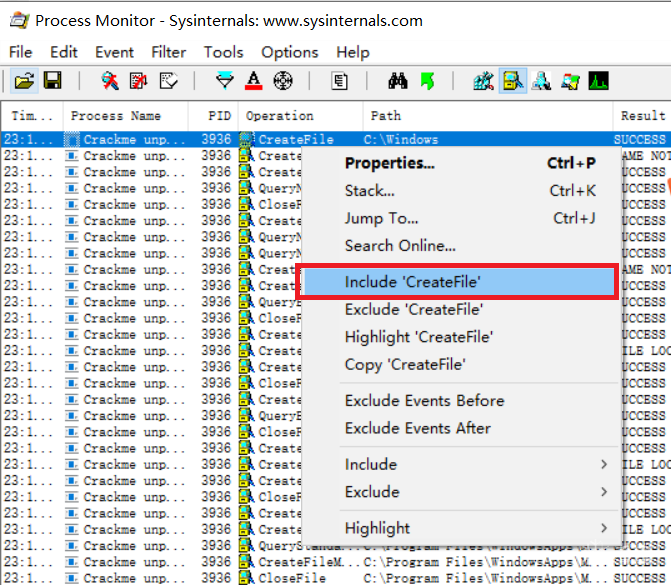Choose Exclude Events After
This screenshot has height=585, width=671.
tap(461, 428)
